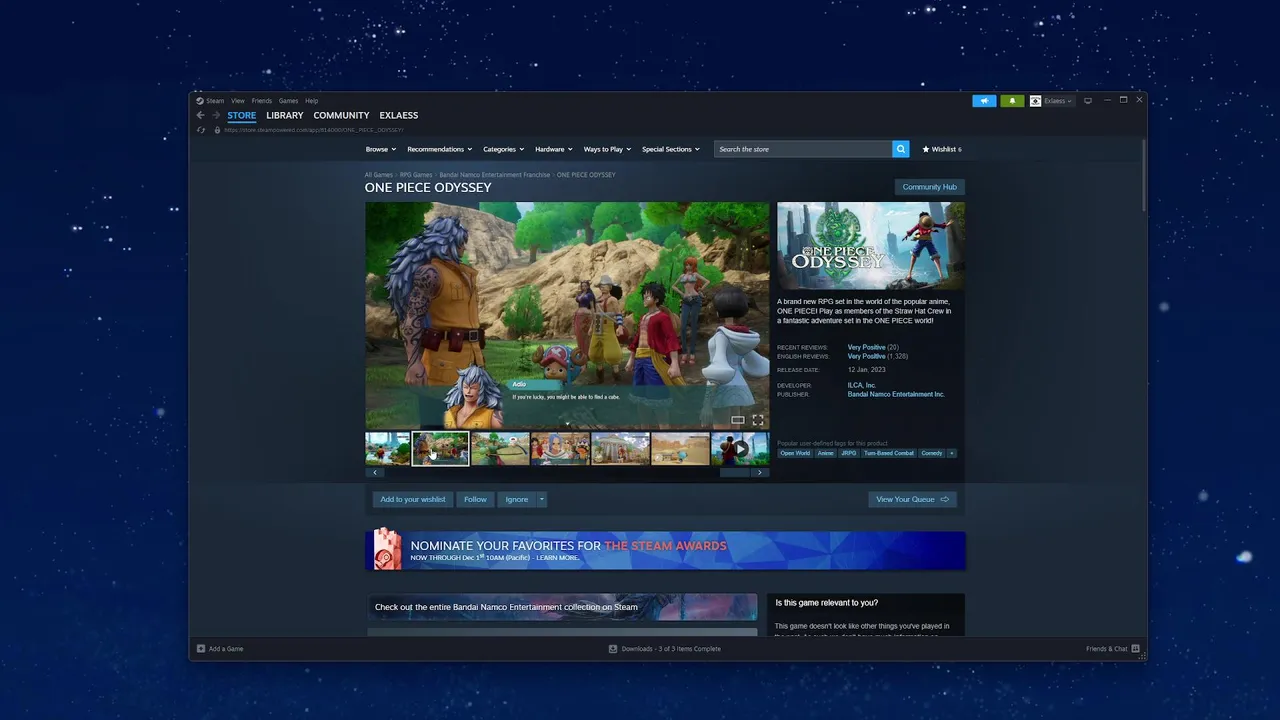Click the RPG Games breadcrumb
Screen dimensions: 1280x720
pyautogui.click(x=416, y=175)
